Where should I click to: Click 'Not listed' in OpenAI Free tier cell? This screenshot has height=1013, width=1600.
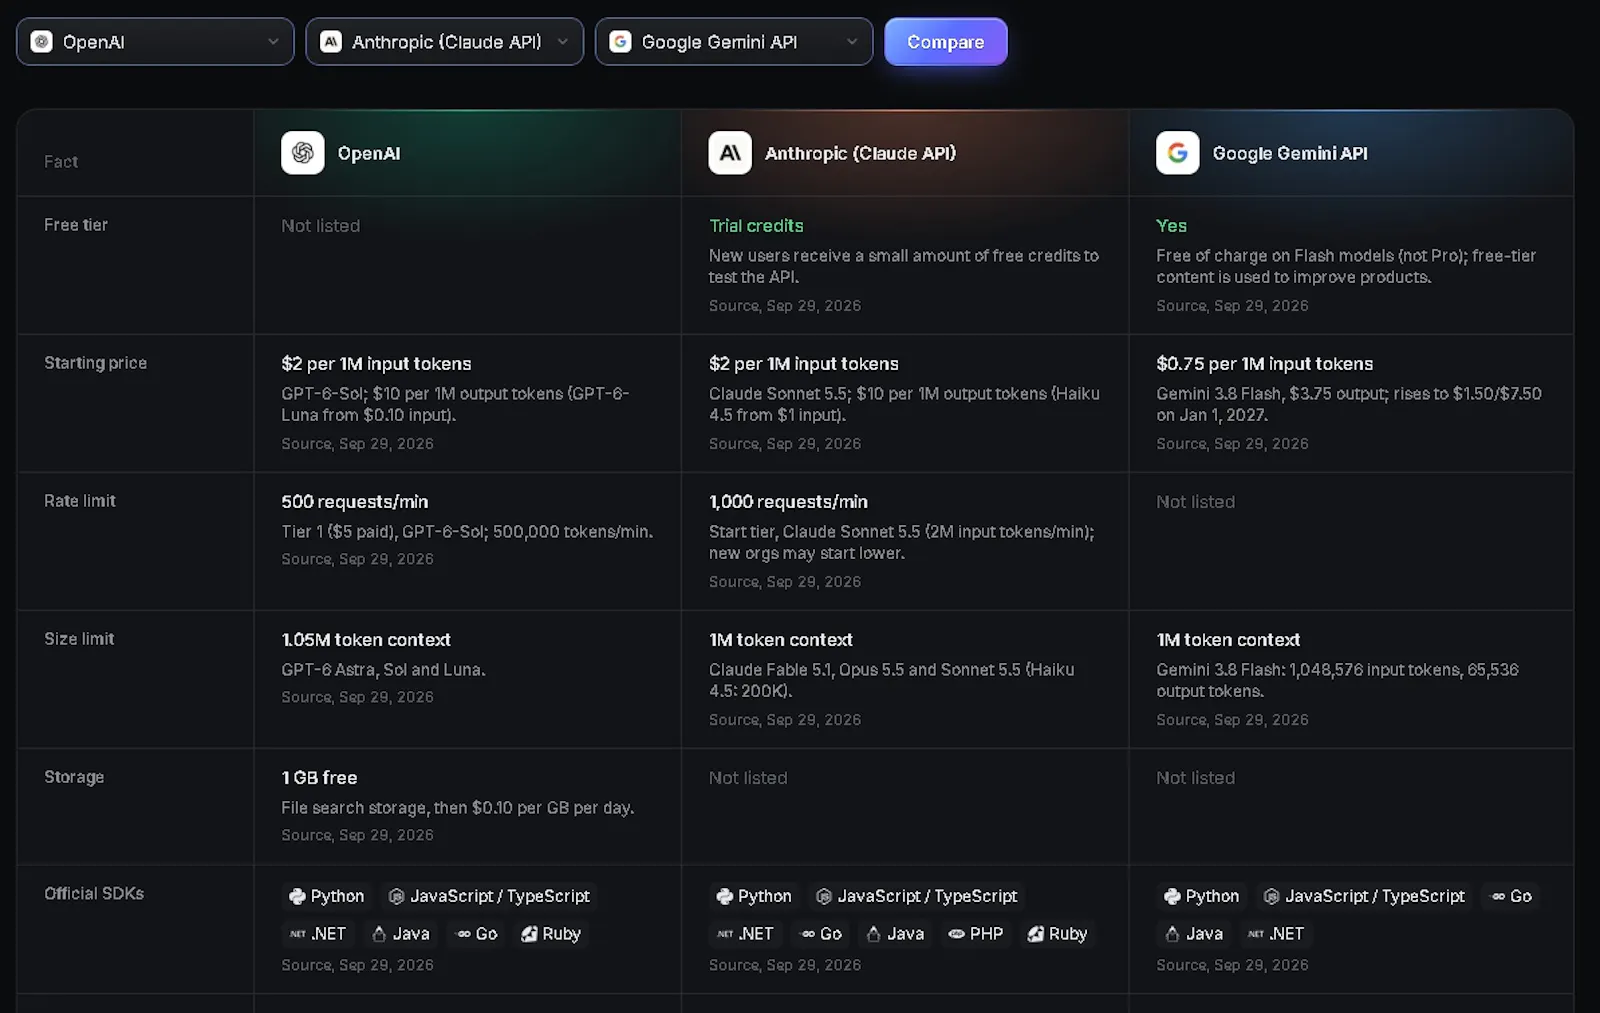pyautogui.click(x=320, y=226)
